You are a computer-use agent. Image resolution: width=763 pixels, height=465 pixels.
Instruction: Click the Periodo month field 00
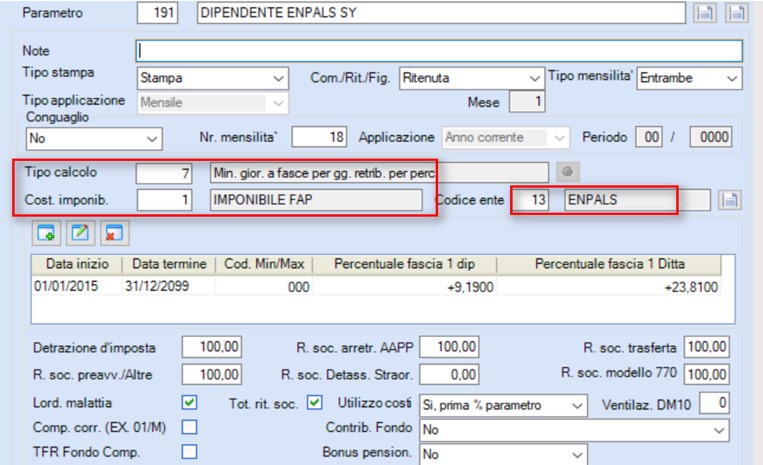coord(649,137)
